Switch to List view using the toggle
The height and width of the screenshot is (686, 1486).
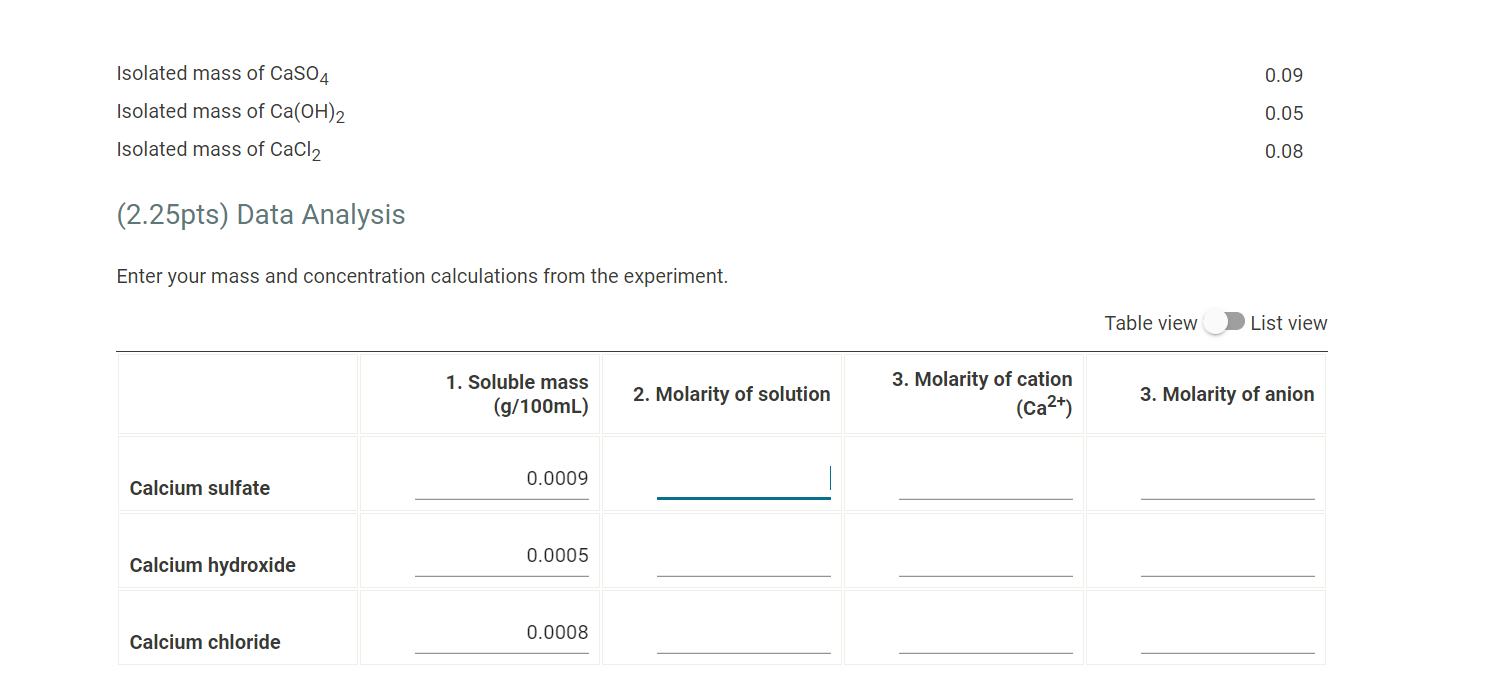click(1224, 322)
